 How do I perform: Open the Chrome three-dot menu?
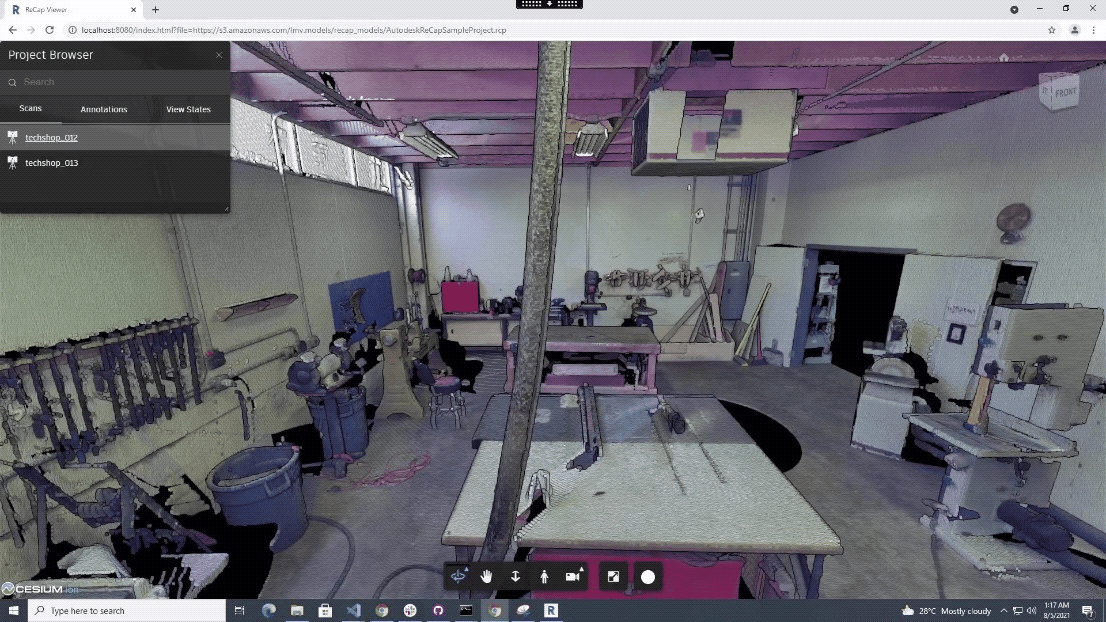click(1093, 30)
